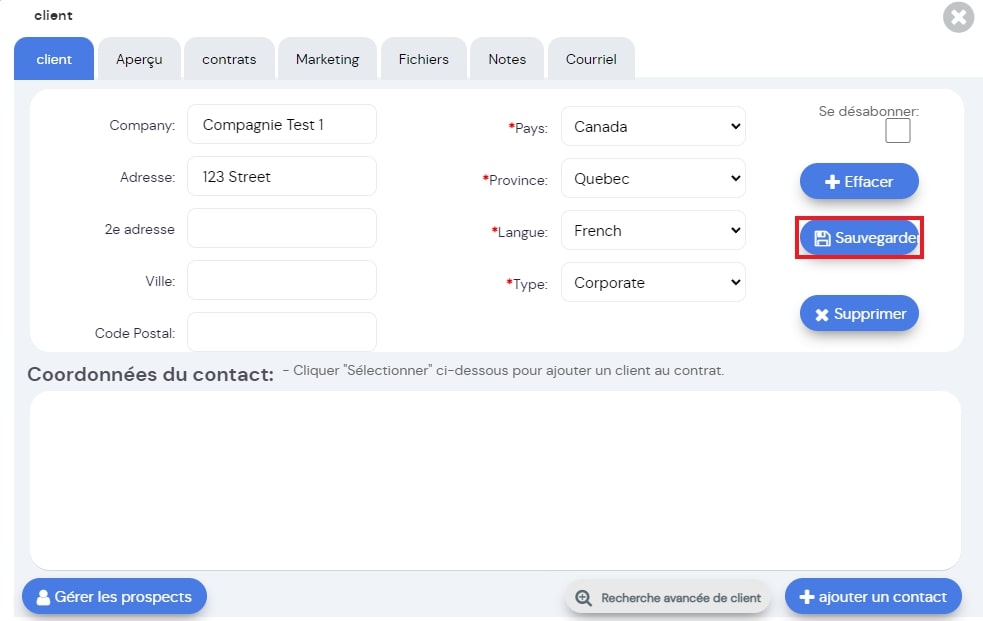Click into the Code Postal field

[x=282, y=332]
